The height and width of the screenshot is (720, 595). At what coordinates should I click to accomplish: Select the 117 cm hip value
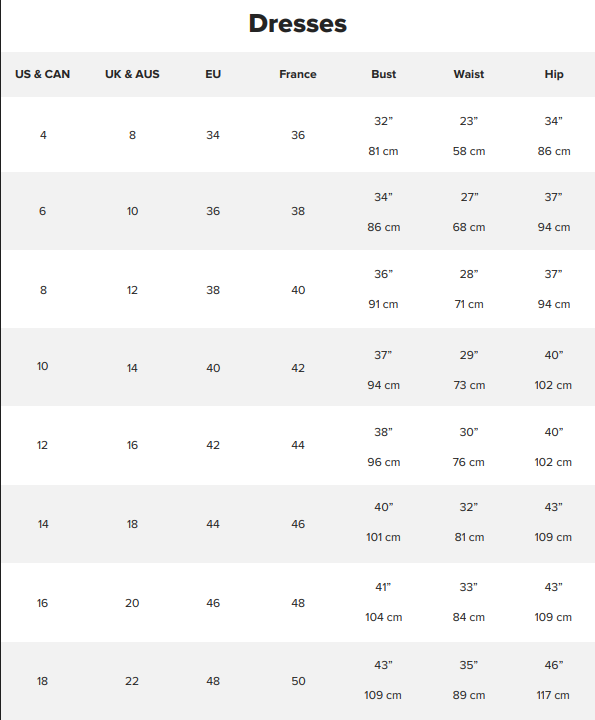(x=553, y=695)
